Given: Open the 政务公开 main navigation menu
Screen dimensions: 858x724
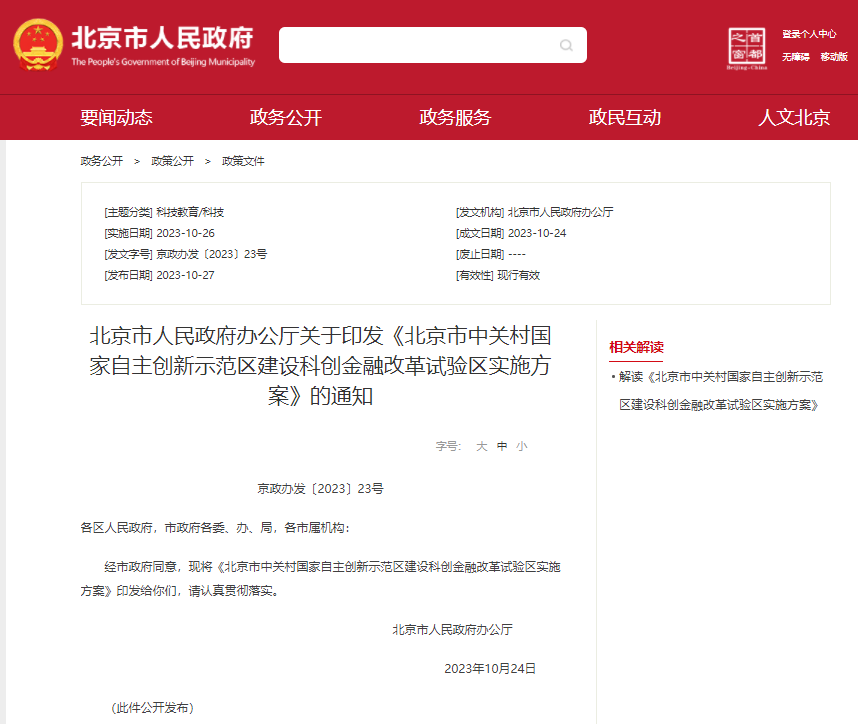Looking at the screenshot, I should click(286, 118).
